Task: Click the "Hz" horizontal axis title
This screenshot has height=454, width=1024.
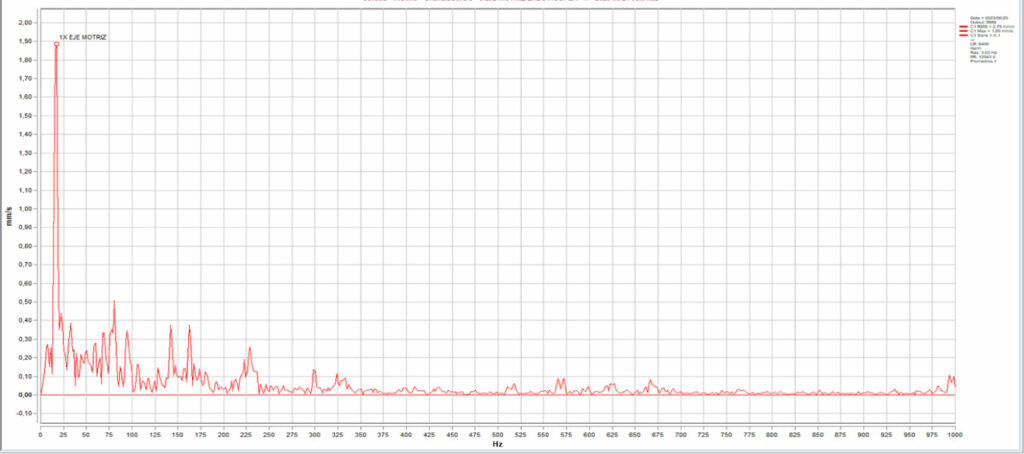Action: click(x=498, y=445)
